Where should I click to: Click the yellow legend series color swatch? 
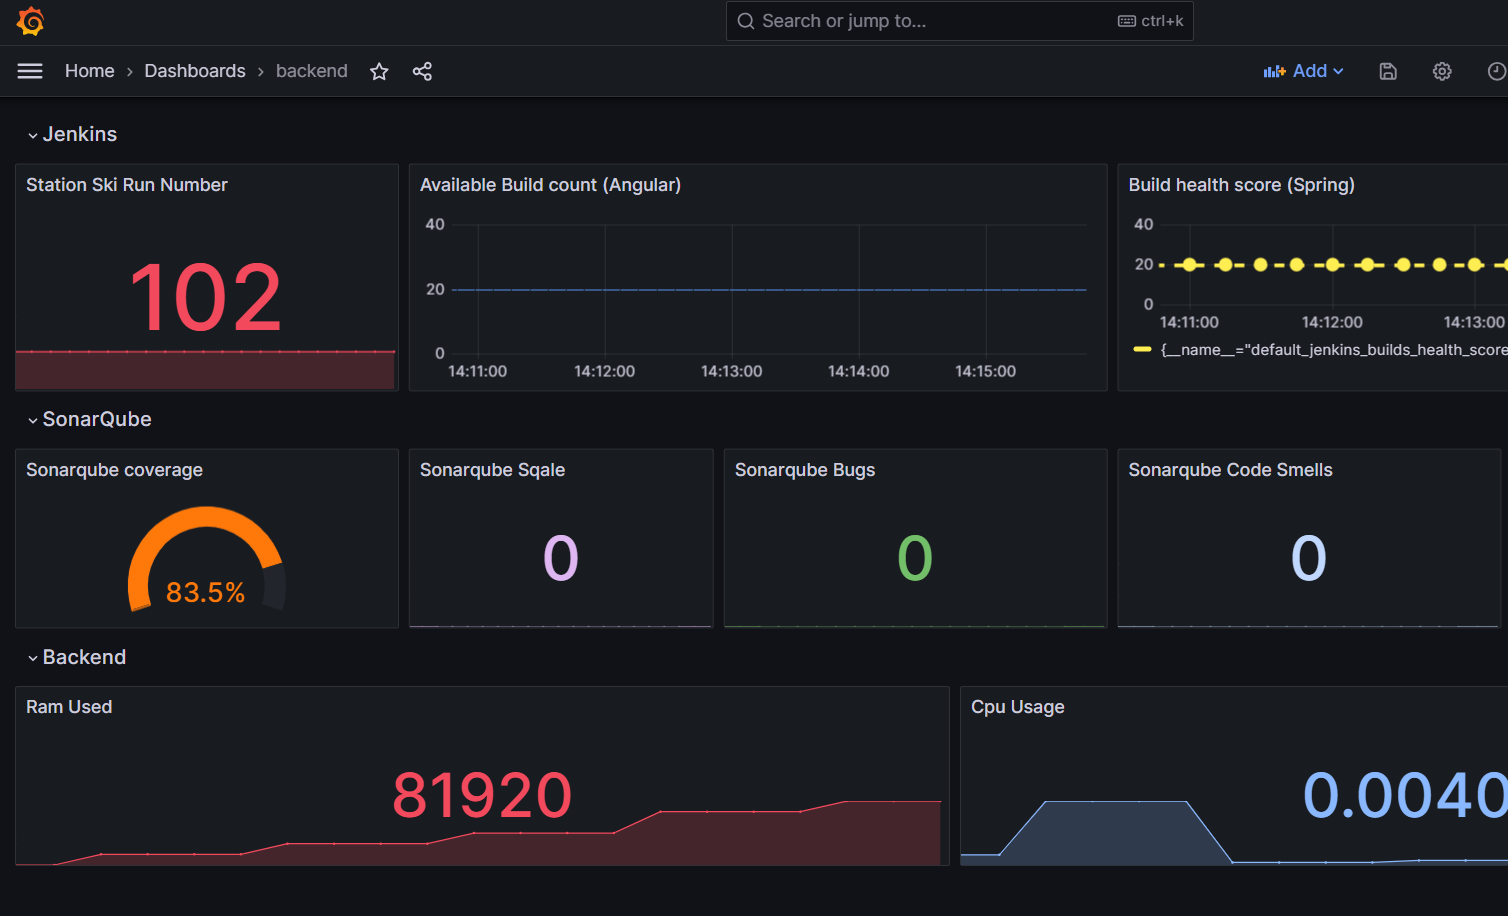coord(1142,350)
